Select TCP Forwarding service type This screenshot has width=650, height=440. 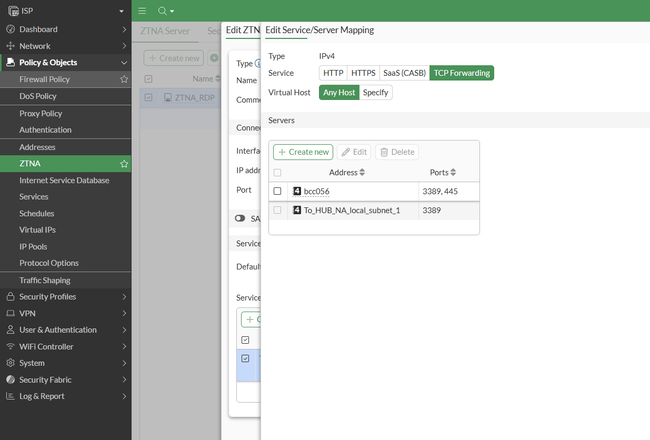pos(462,73)
